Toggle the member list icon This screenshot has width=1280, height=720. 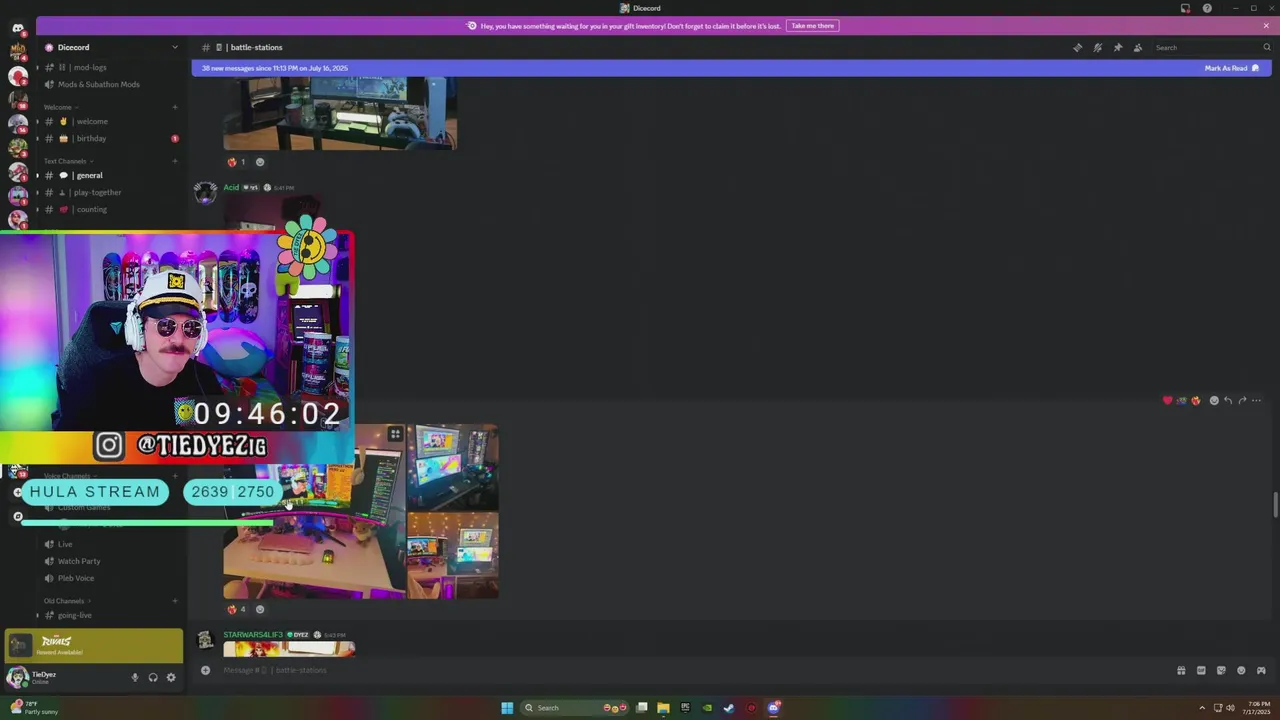[1138, 47]
